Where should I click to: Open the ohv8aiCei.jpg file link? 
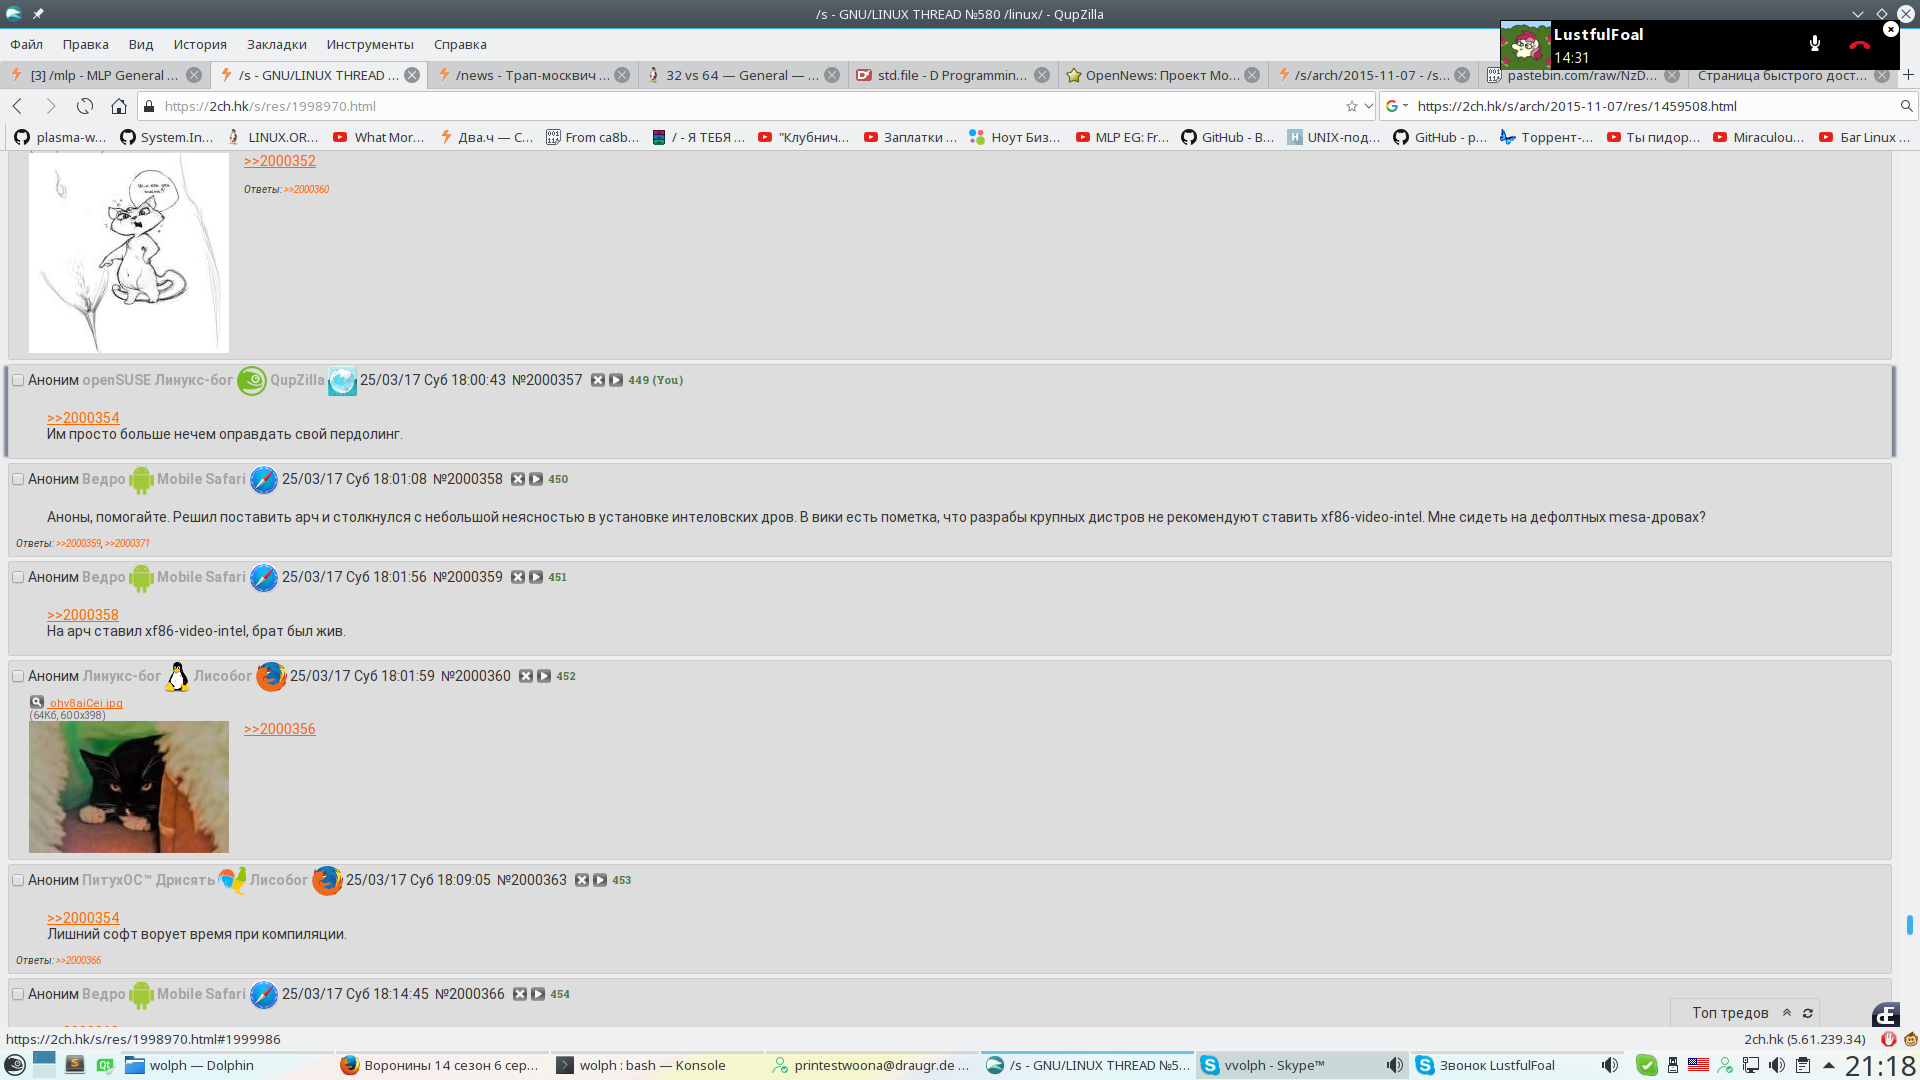[x=87, y=703]
